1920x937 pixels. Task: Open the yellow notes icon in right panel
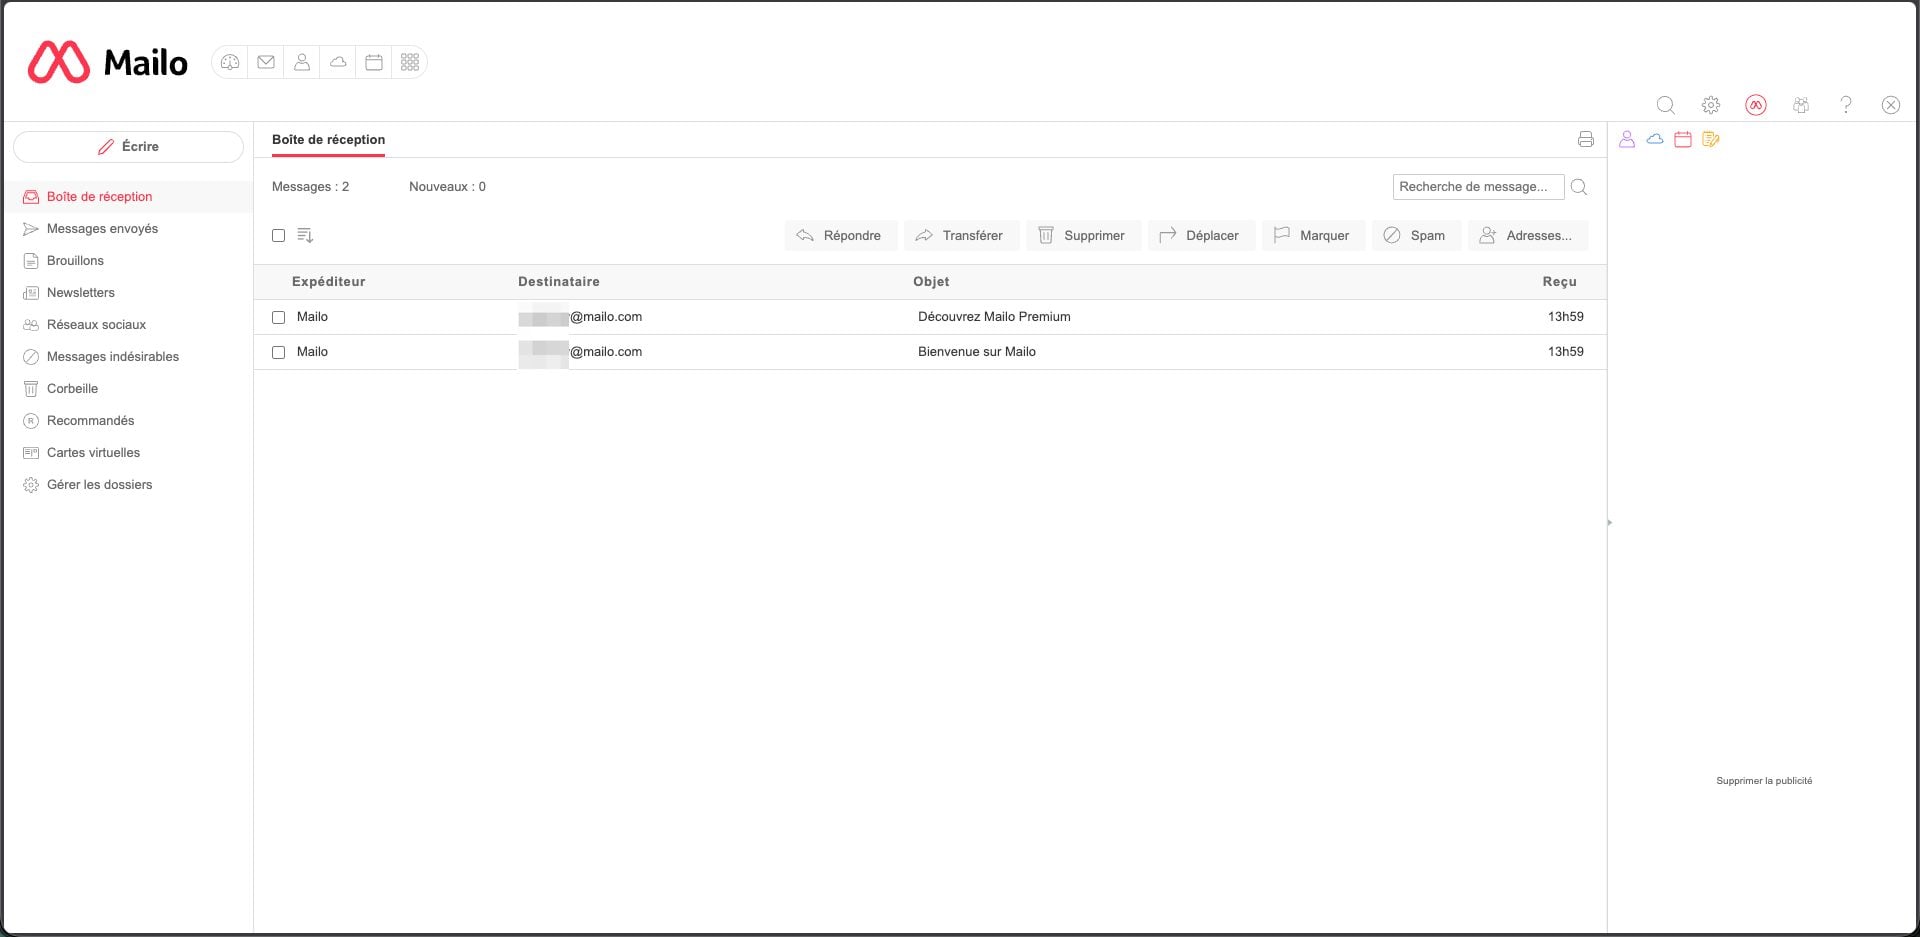point(1711,139)
